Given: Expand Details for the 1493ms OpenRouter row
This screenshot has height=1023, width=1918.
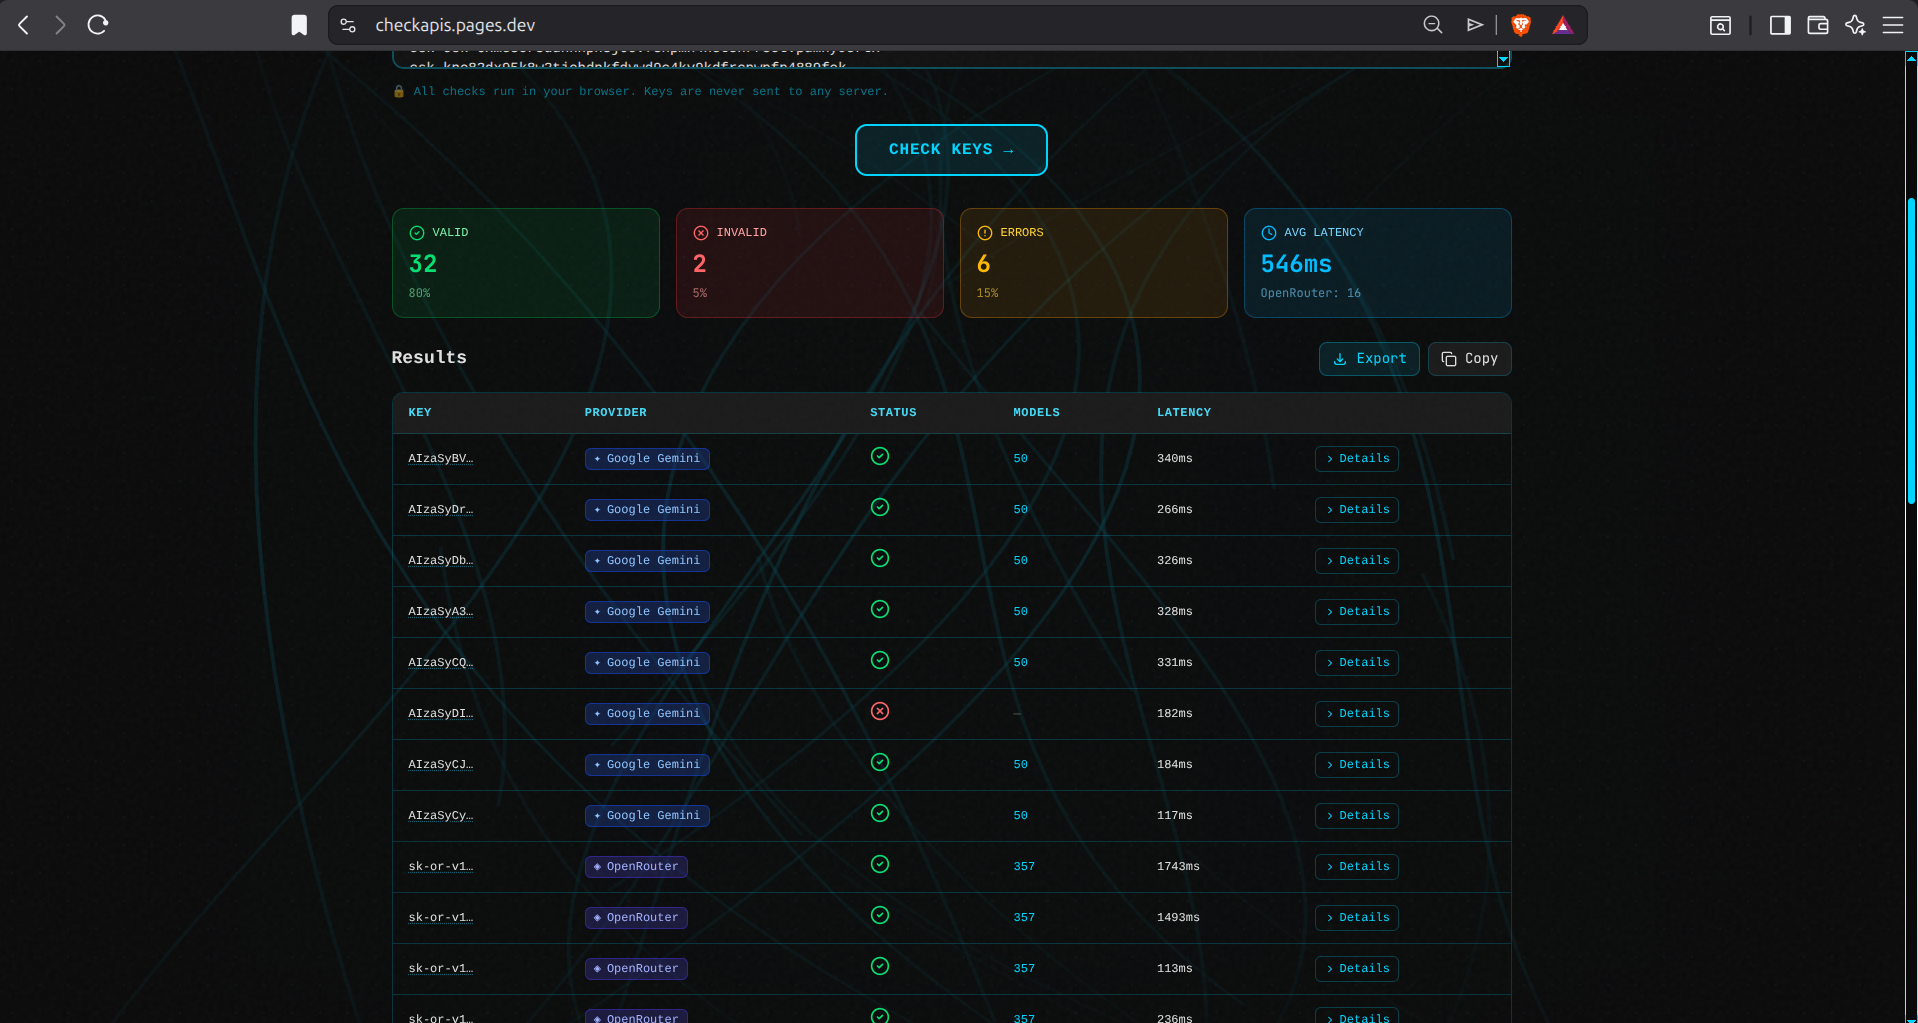Looking at the screenshot, I should (x=1357, y=918).
